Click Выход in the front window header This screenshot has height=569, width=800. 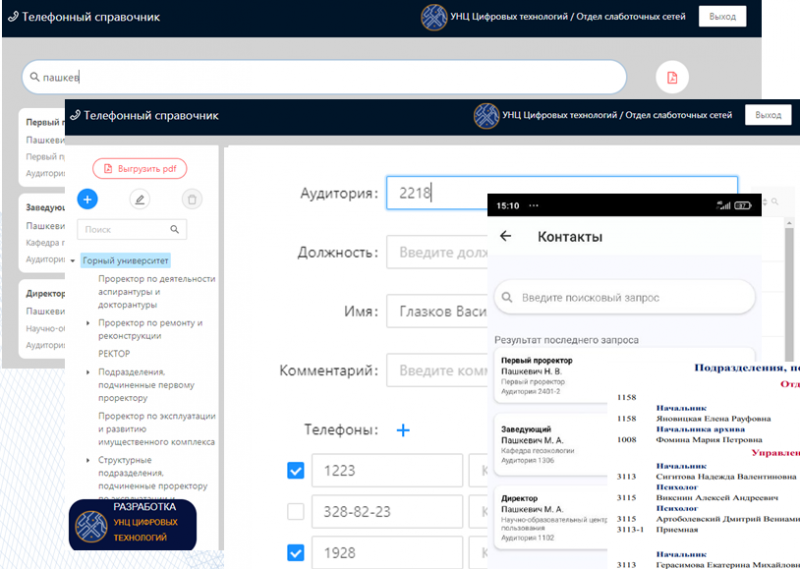tap(768, 115)
